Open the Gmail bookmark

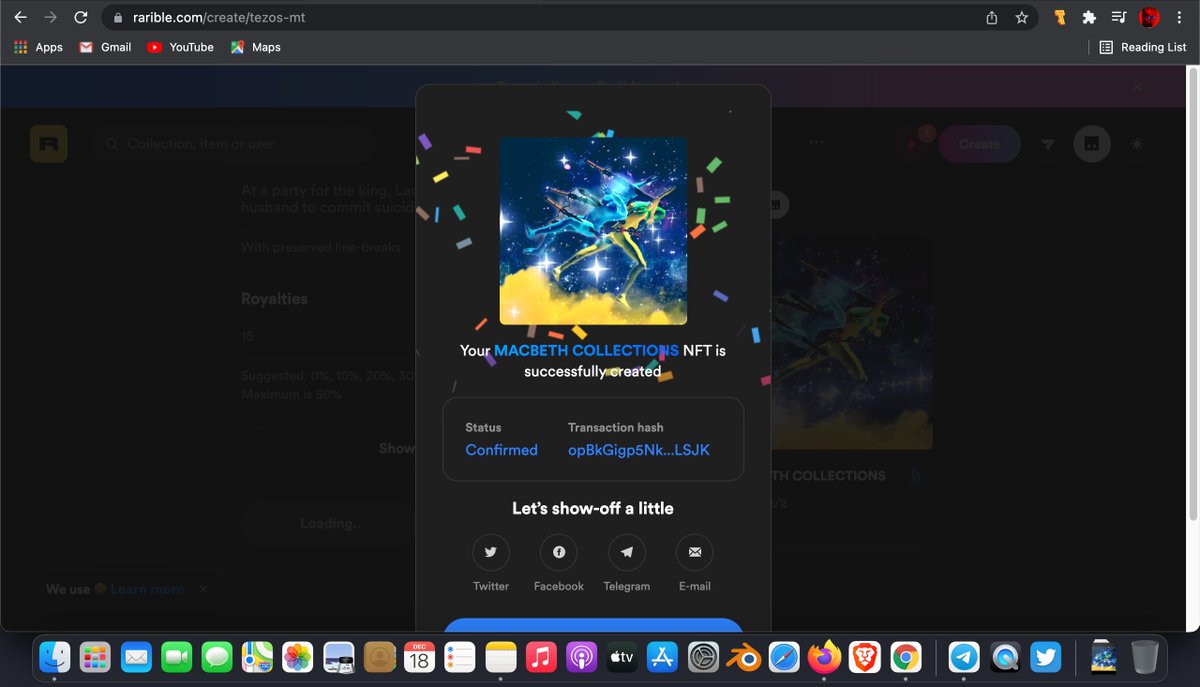click(106, 47)
